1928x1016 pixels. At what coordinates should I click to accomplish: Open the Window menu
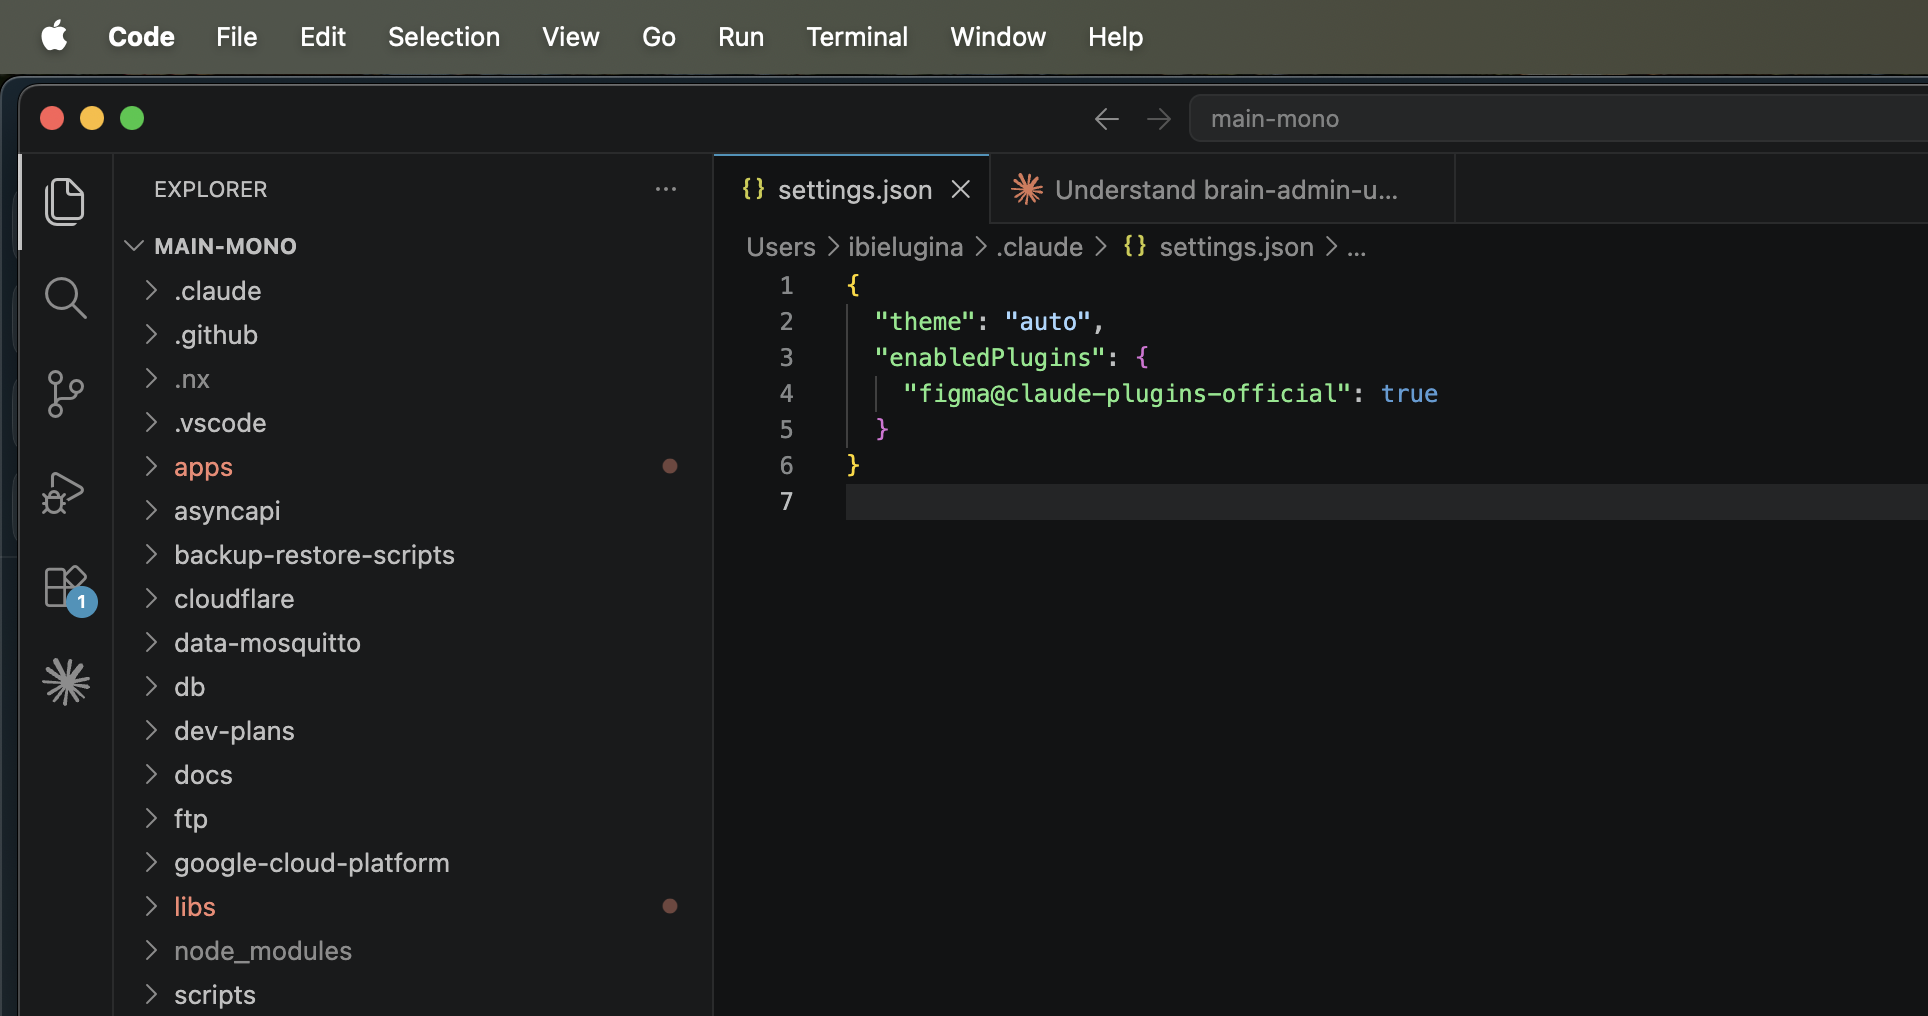point(998,37)
